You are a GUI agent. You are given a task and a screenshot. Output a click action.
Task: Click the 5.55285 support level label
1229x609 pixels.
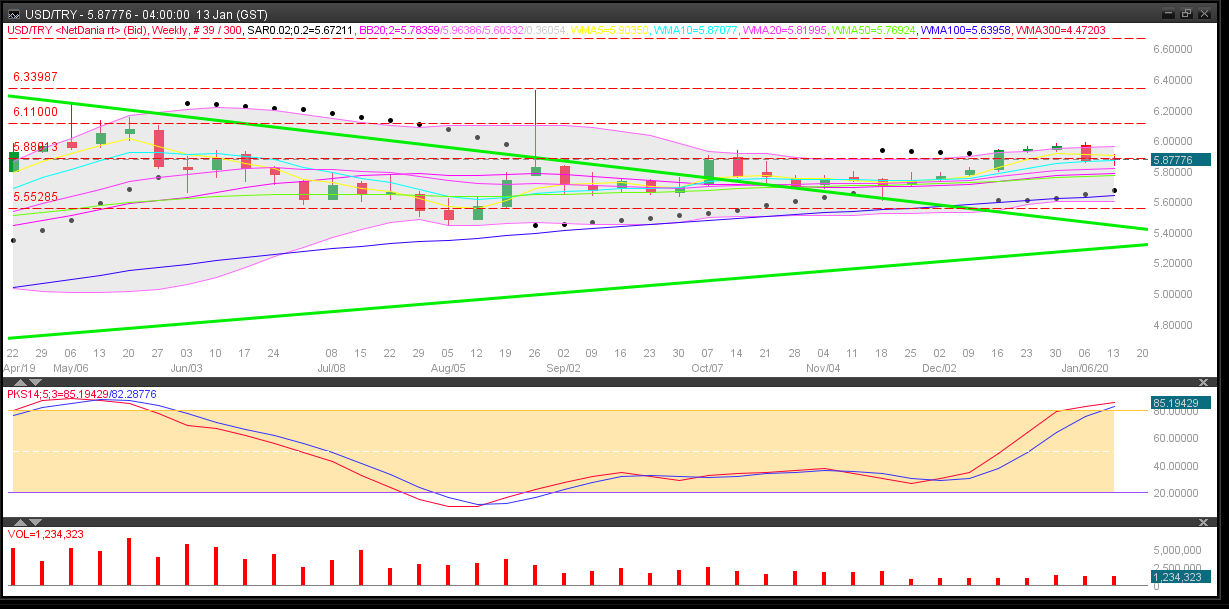(34, 198)
